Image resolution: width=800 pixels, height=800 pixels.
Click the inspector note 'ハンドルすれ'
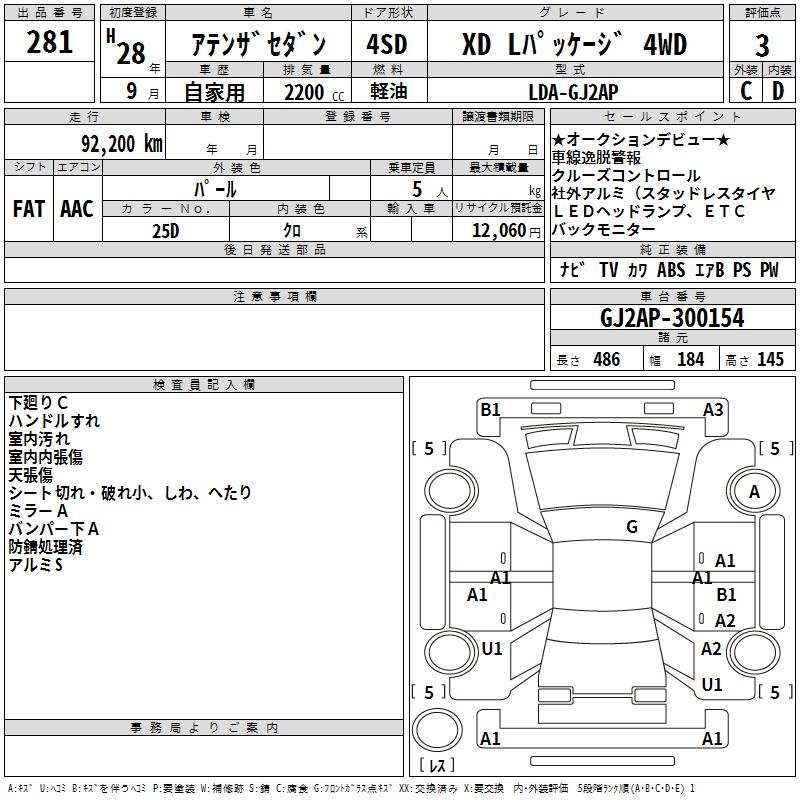[x=54, y=421]
